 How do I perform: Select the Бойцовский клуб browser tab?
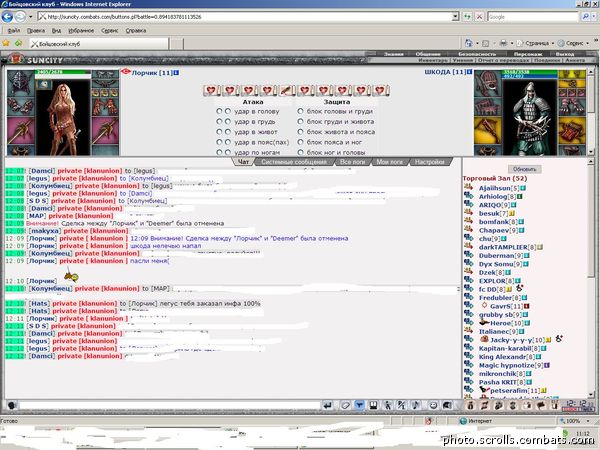(x=99, y=44)
